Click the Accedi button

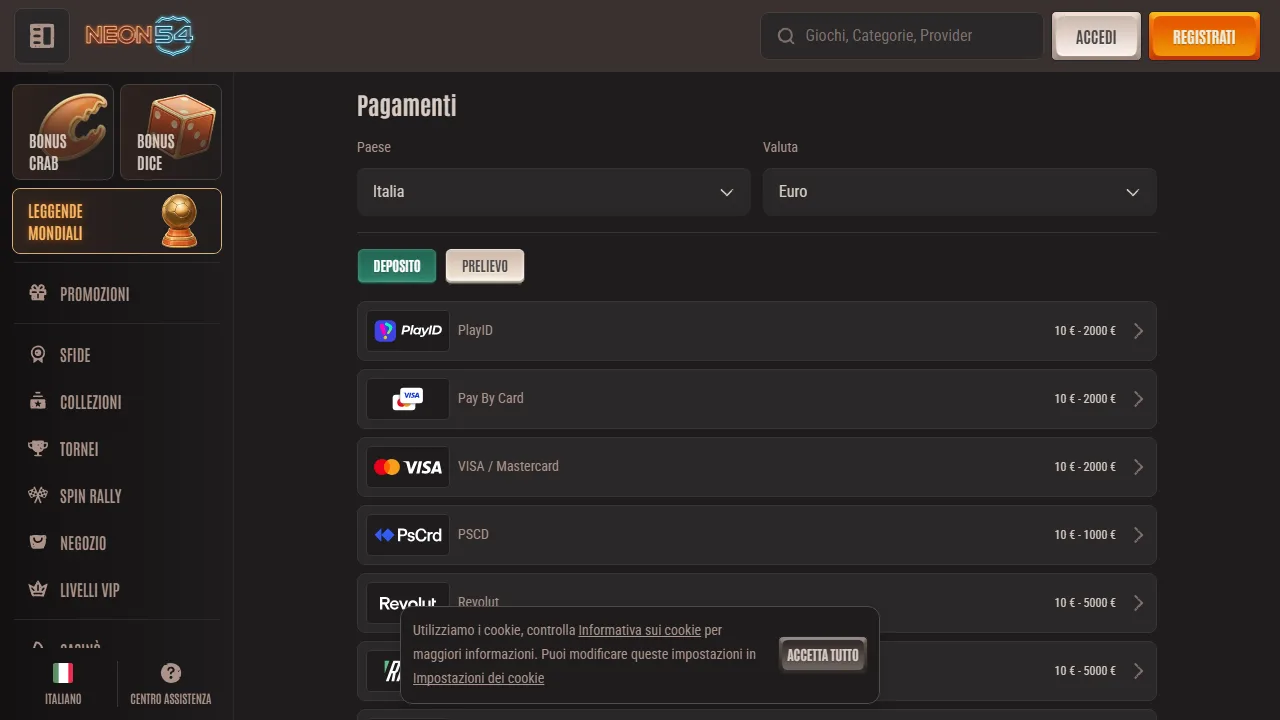point(1096,36)
